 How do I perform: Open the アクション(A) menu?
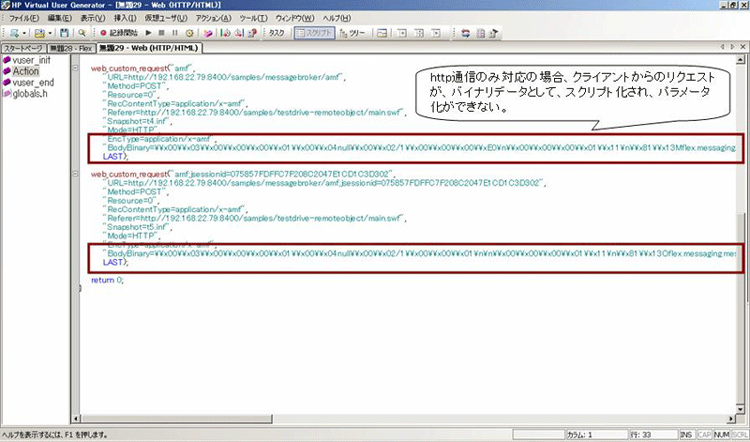213,18
